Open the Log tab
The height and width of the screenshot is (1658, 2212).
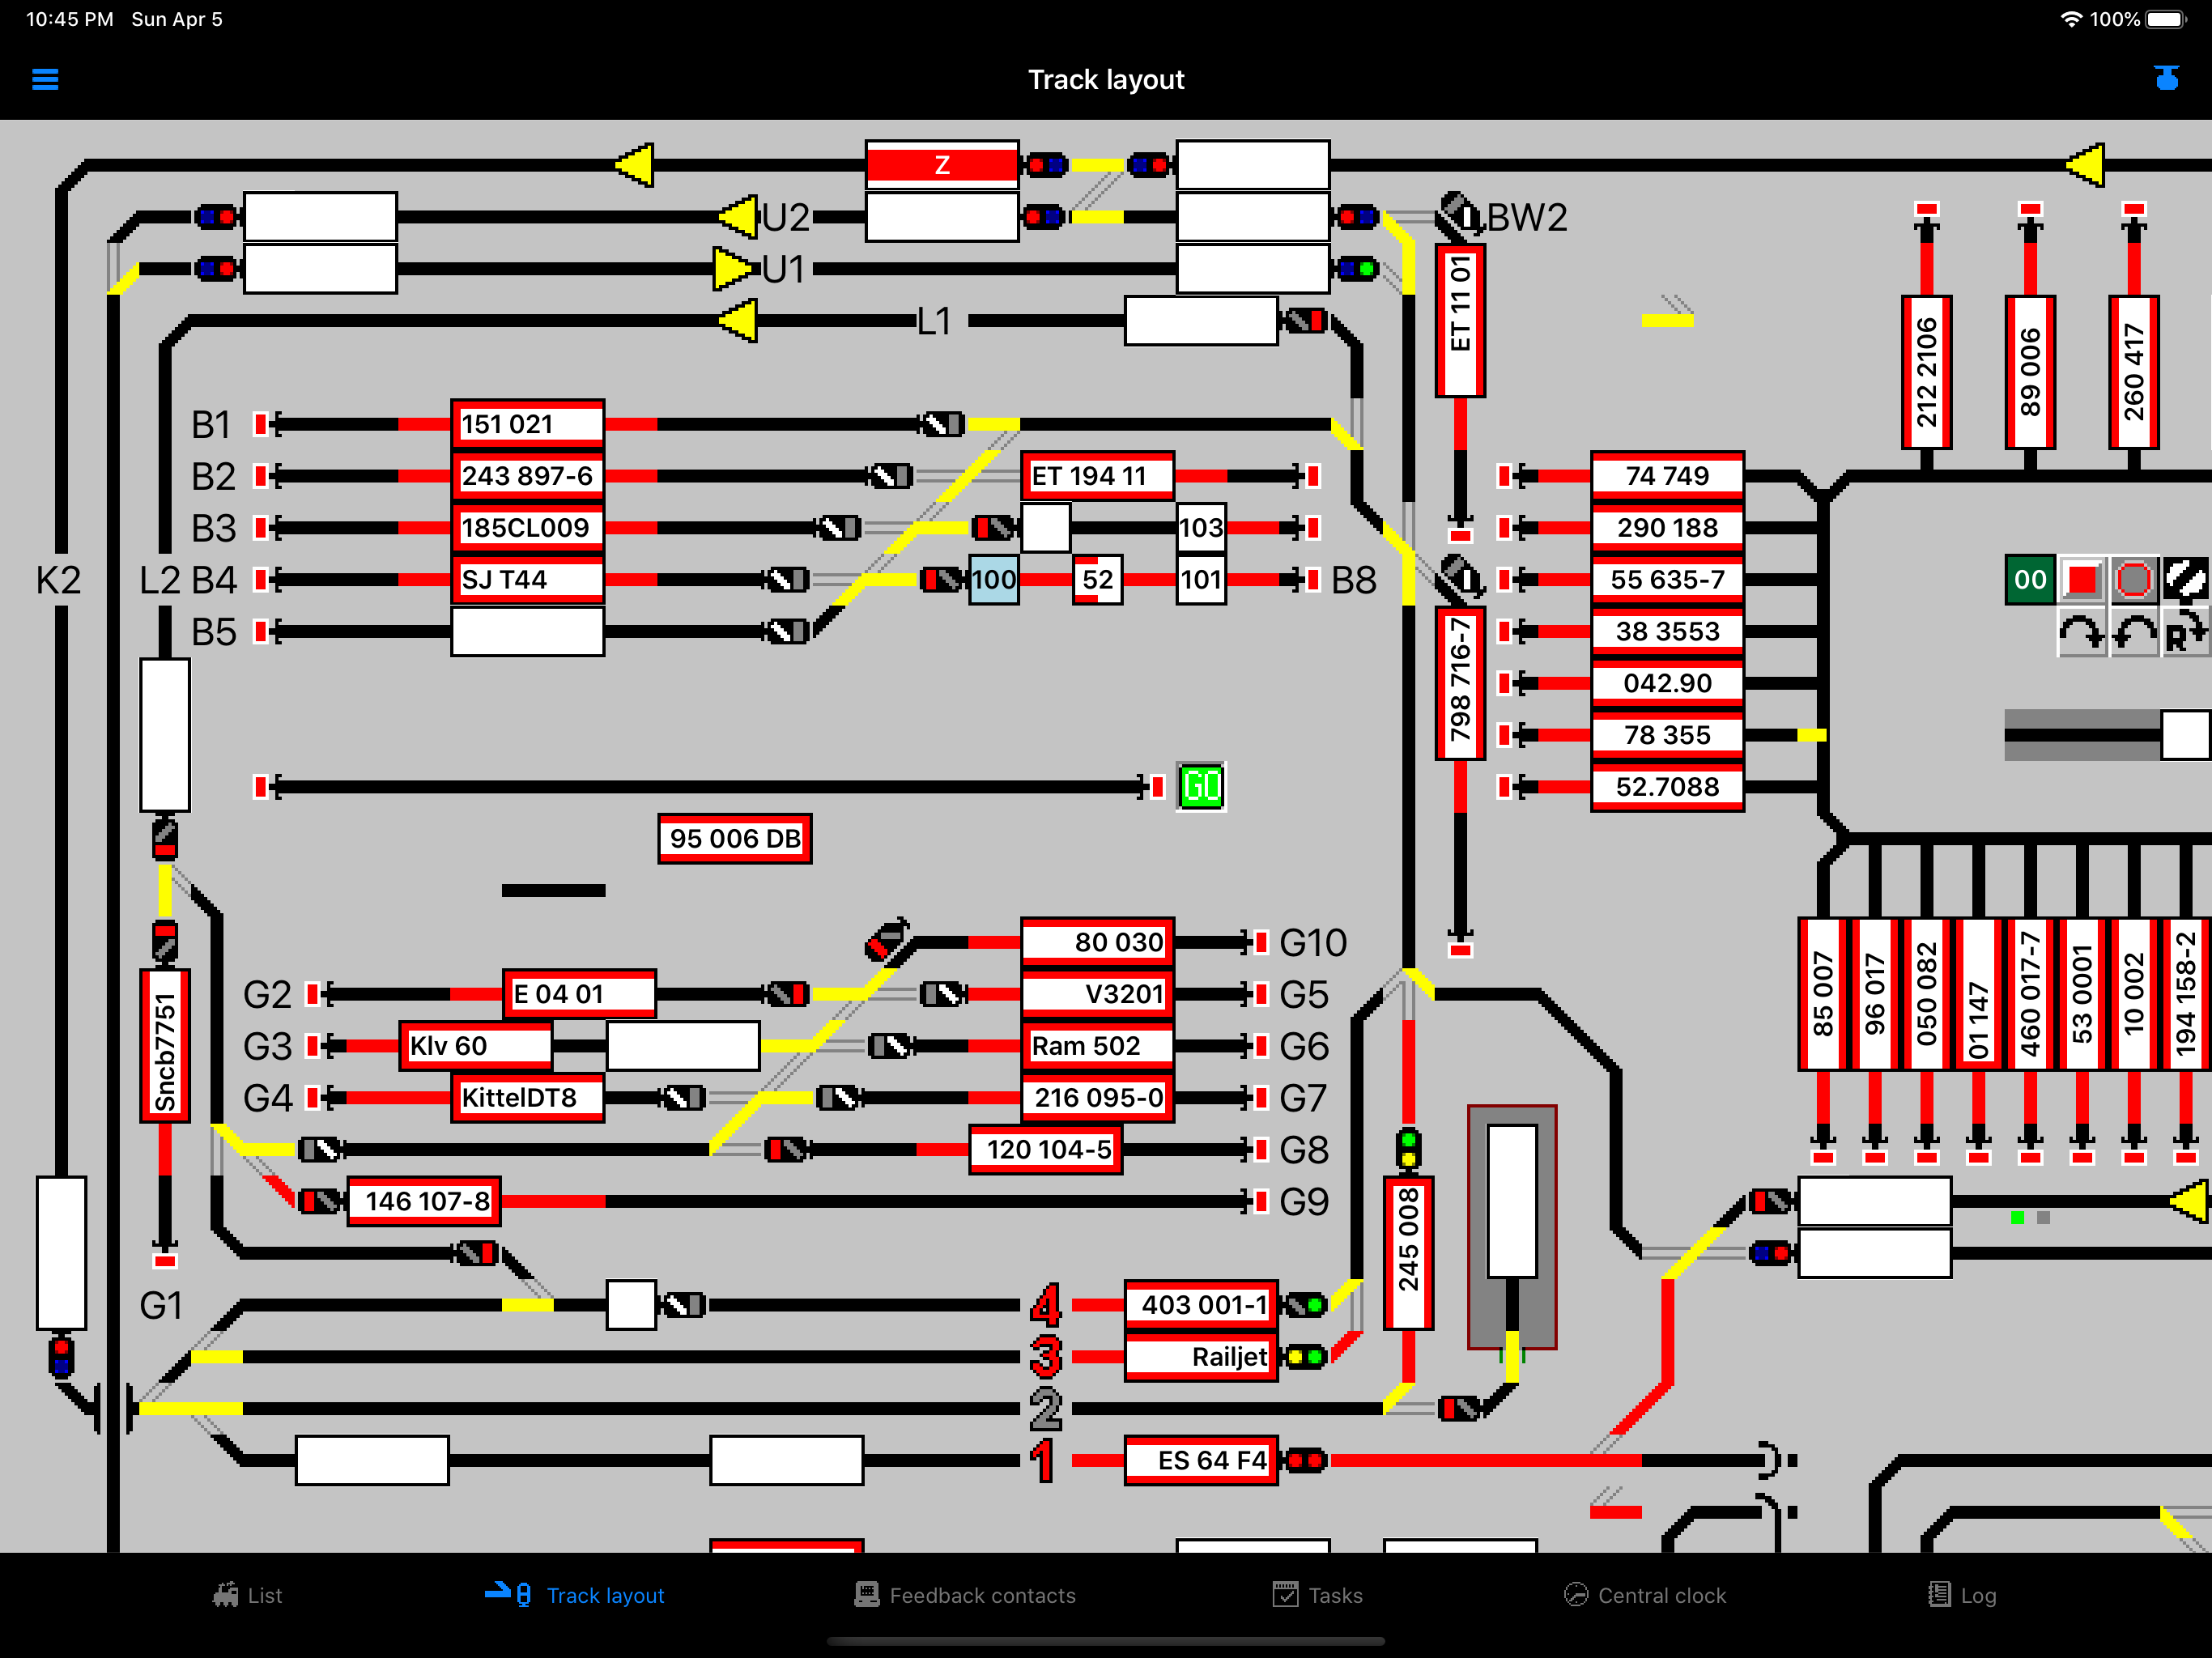pyautogui.click(x=1962, y=1595)
